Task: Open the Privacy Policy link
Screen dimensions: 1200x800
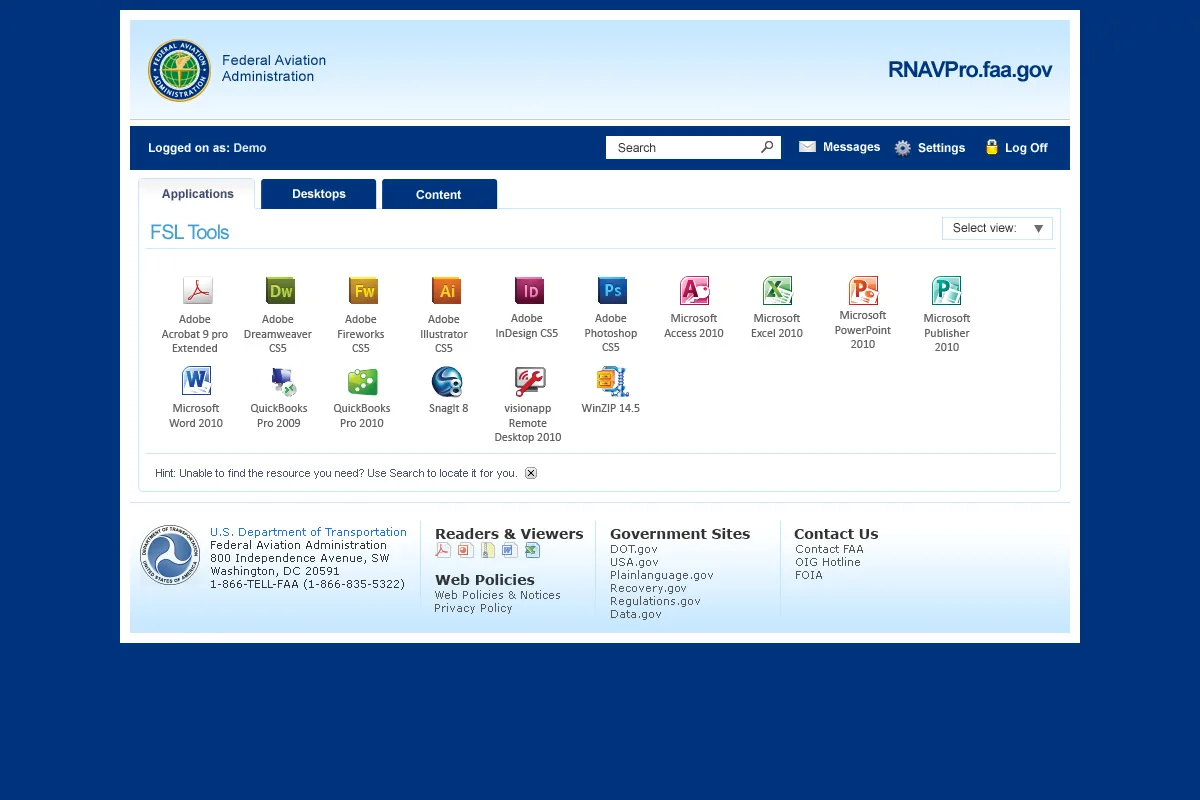Action: [x=473, y=608]
